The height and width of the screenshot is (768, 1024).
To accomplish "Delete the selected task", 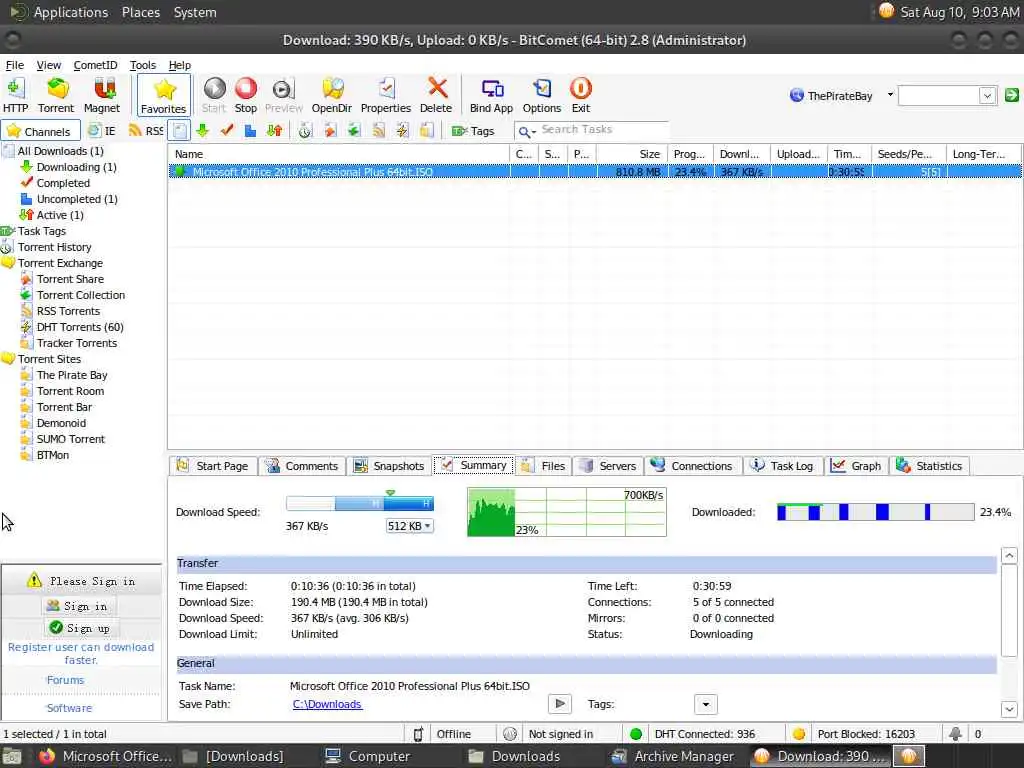I will point(436,95).
